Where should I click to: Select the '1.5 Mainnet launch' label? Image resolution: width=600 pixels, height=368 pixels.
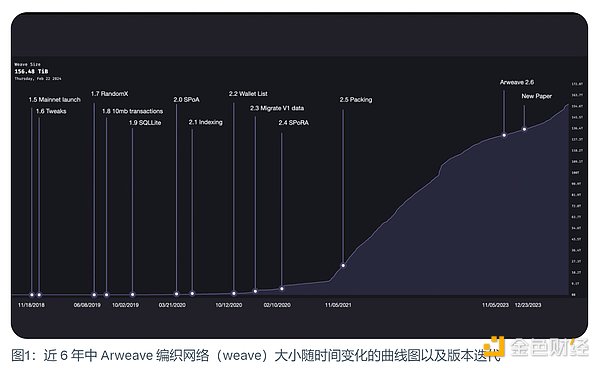(x=55, y=99)
